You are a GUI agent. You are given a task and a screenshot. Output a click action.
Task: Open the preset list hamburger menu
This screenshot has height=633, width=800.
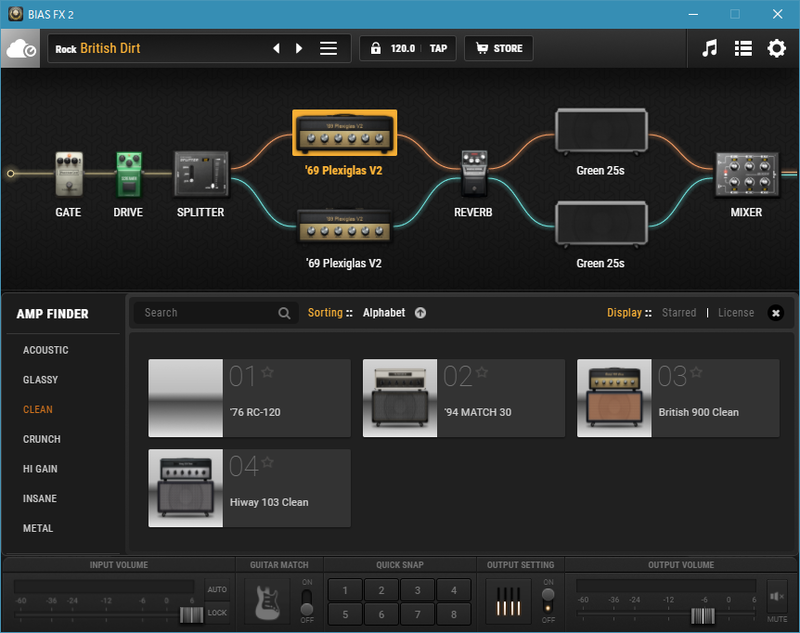(x=329, y=48)
